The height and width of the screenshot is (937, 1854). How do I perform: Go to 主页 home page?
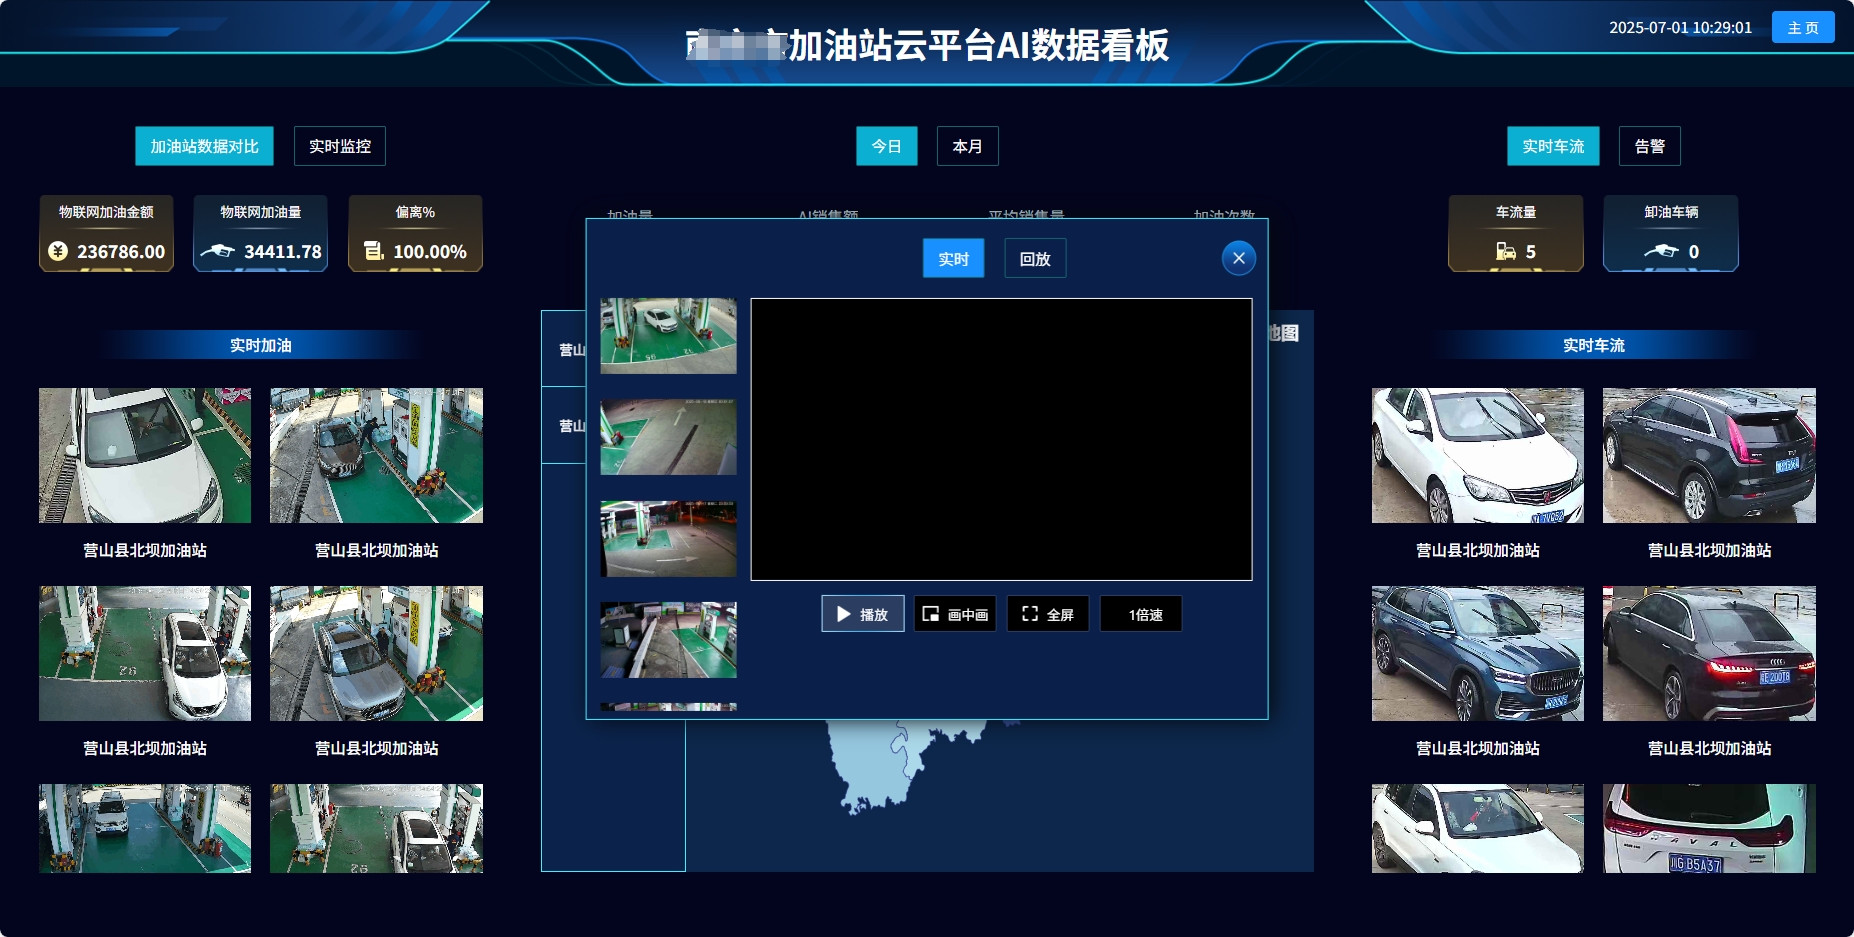(1803, 27)
